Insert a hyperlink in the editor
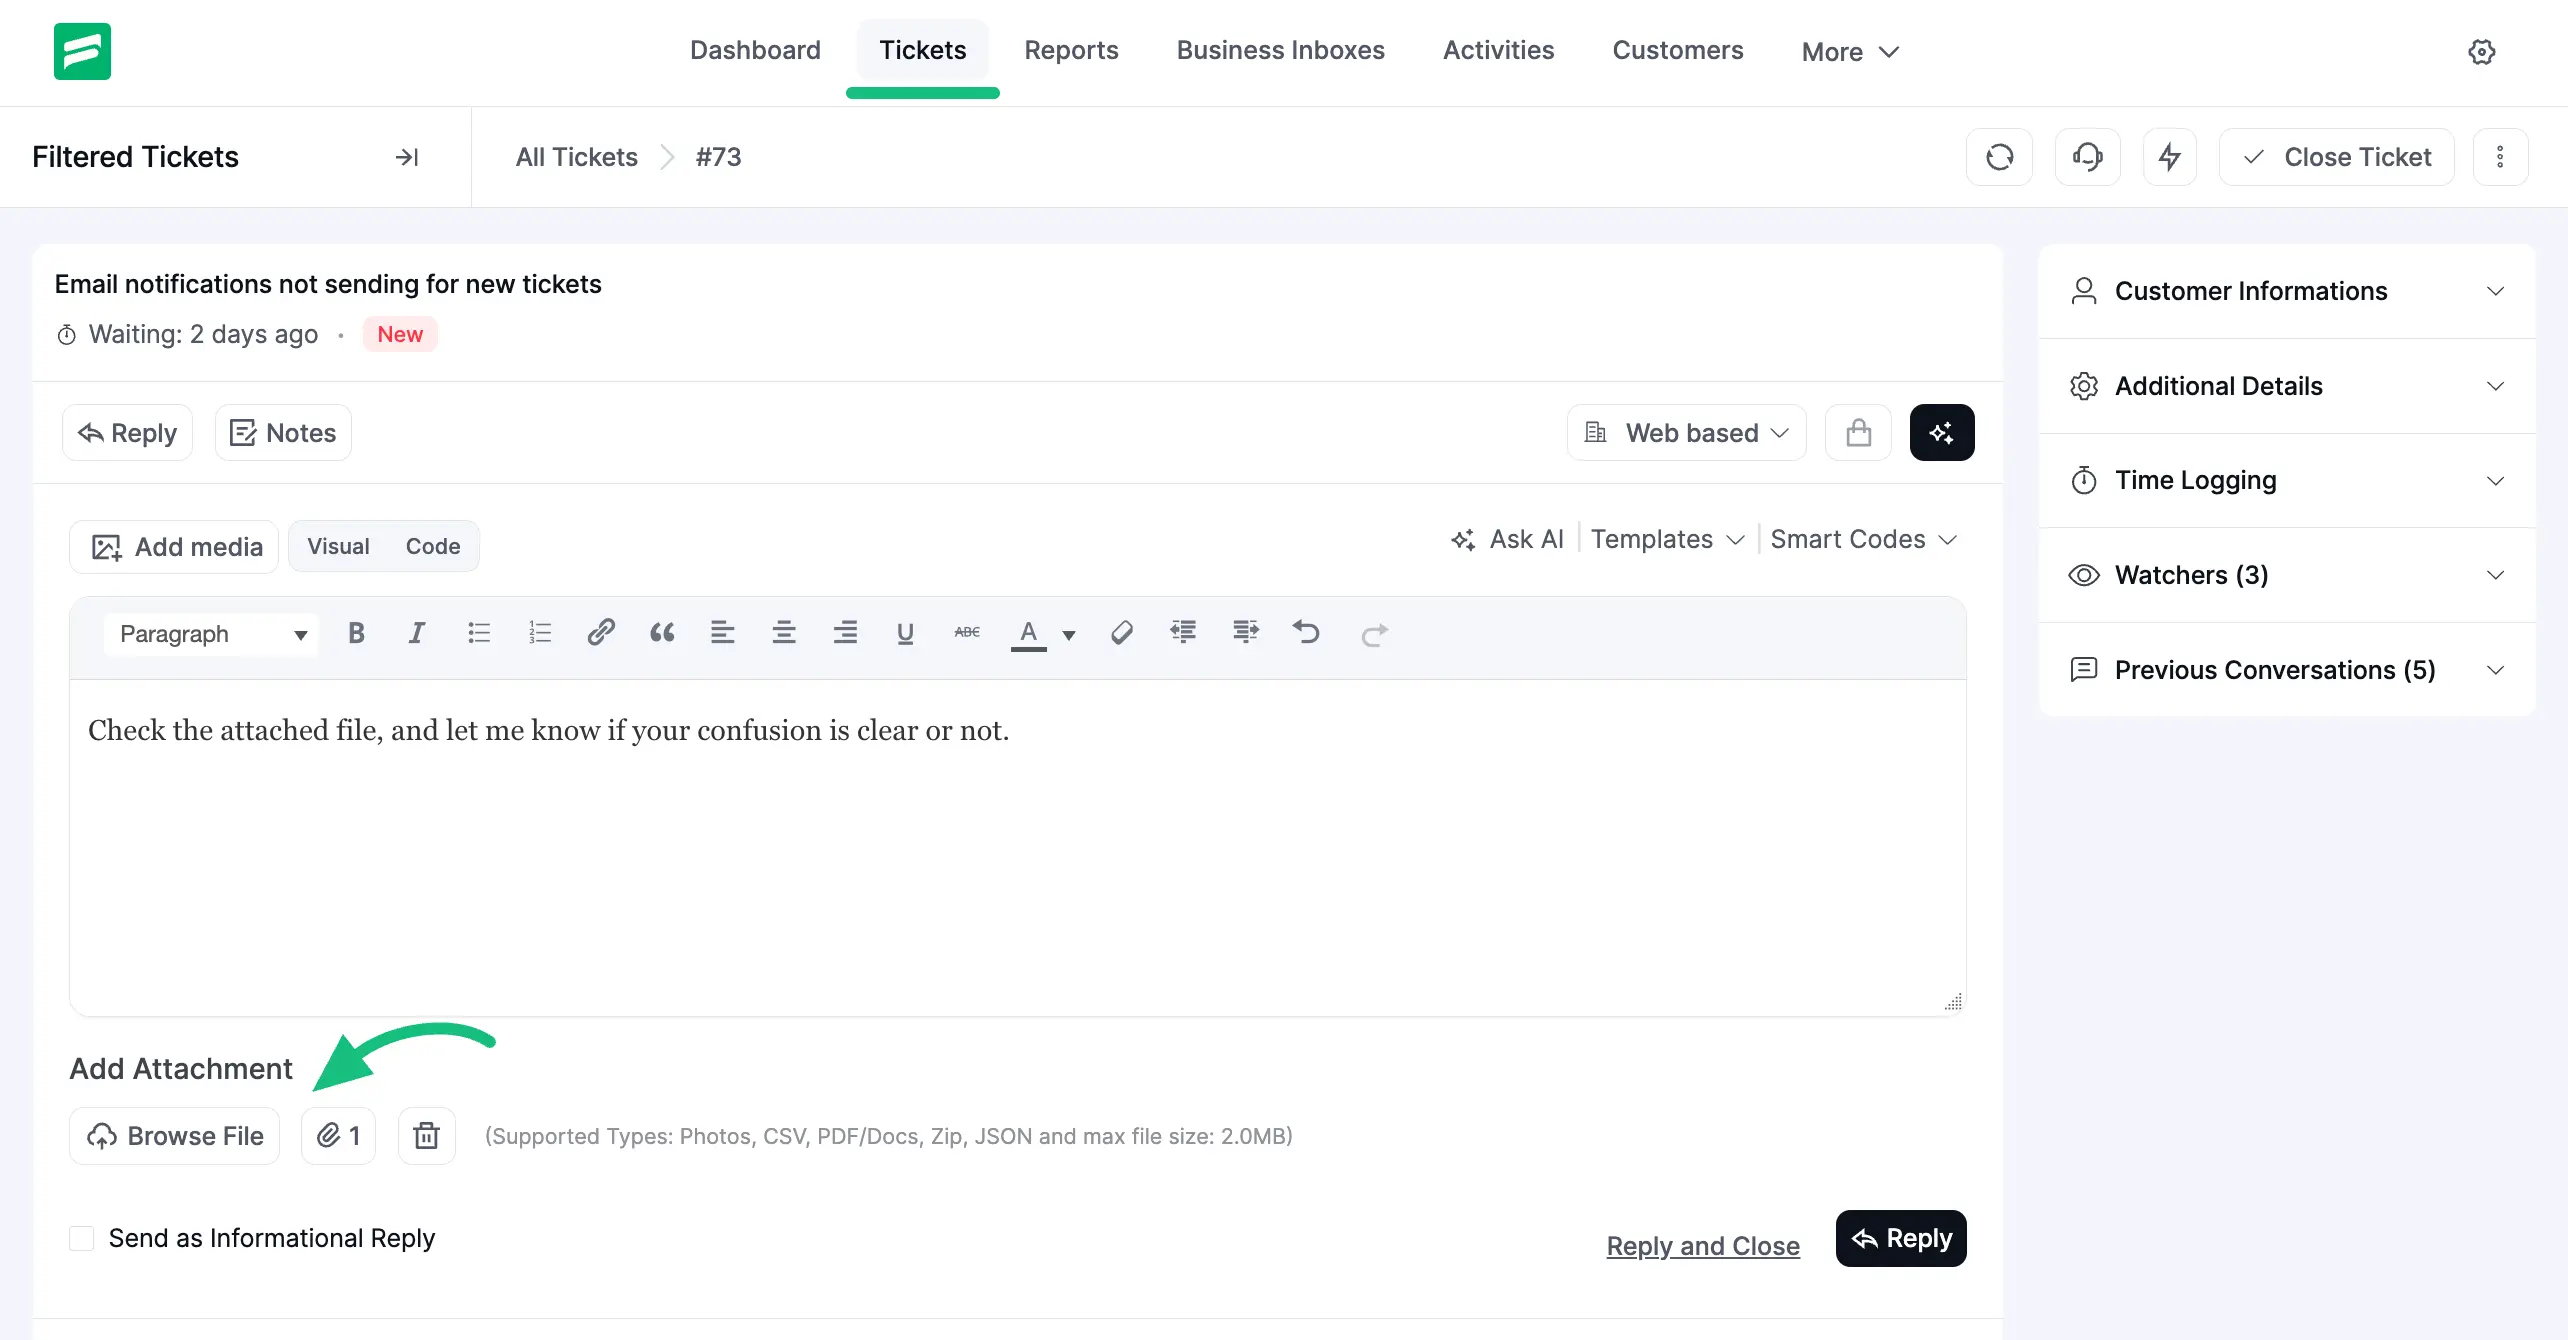Screen dimensions: 2568x1340 click(x=600, y=632)
